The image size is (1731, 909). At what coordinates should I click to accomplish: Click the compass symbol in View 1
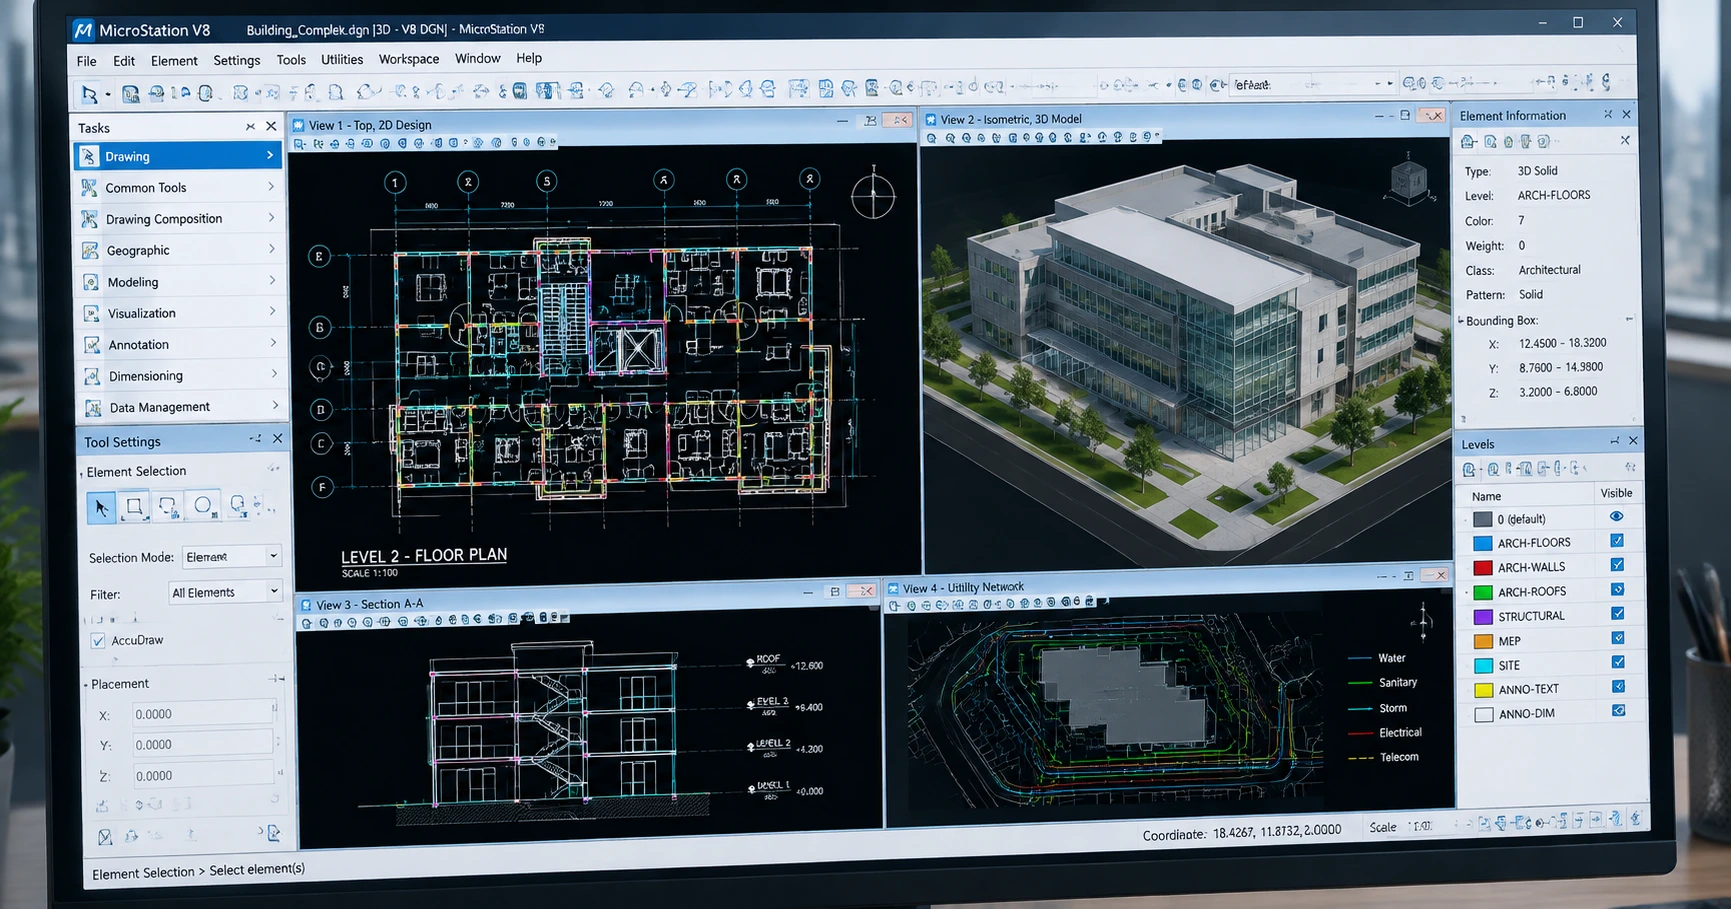pyautogui.click(x=873, y=194)
